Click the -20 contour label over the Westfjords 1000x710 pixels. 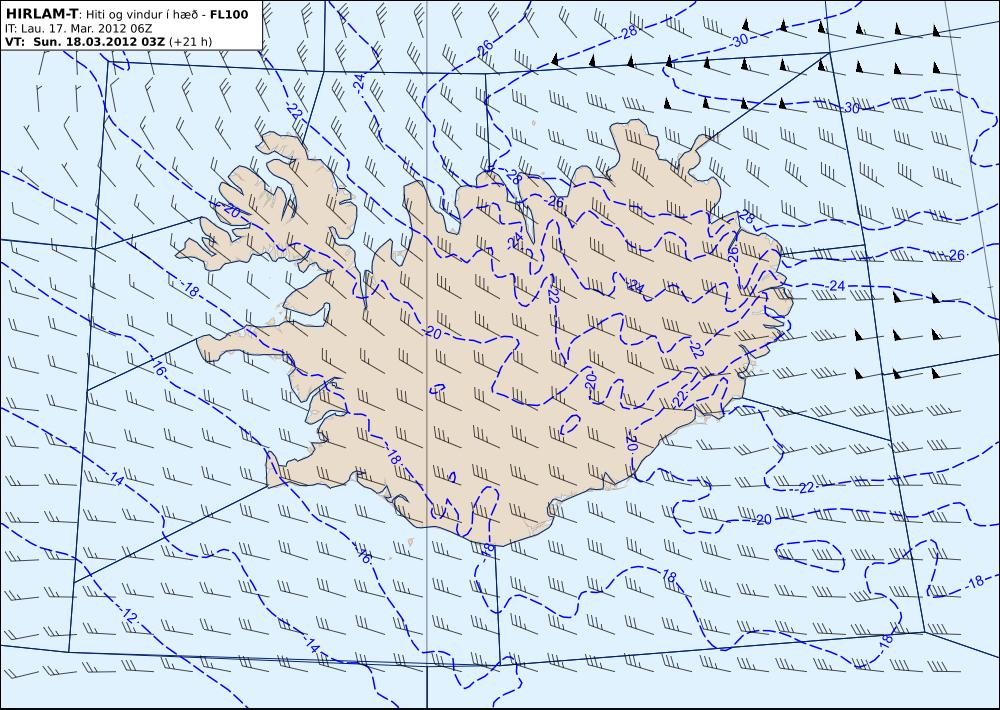point(230,211)
